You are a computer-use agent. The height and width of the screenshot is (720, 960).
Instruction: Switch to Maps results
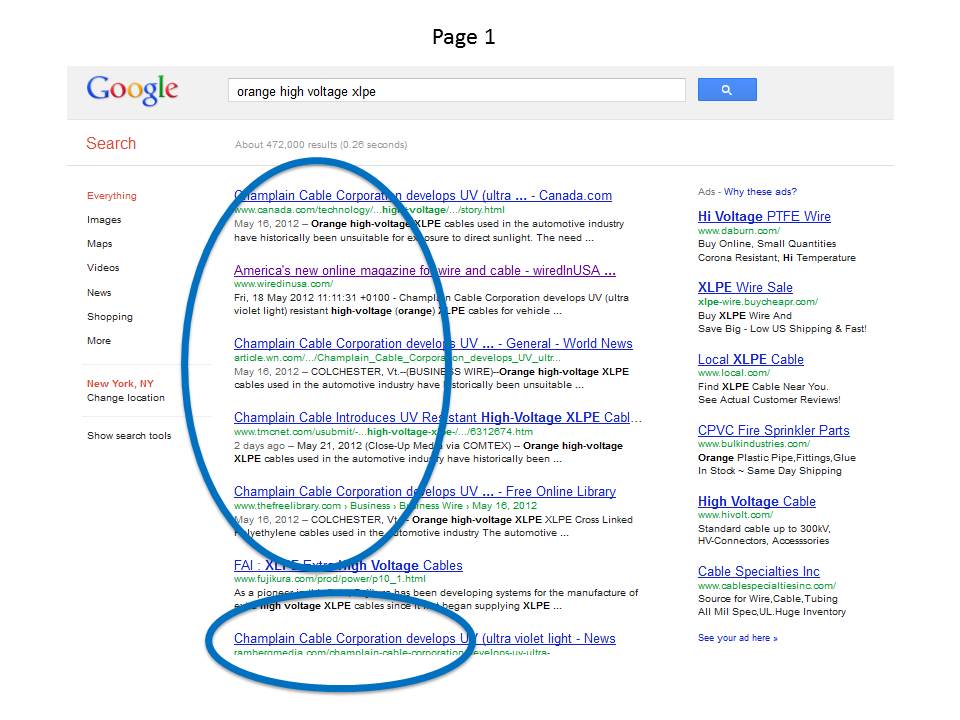(x=99, y=244)
